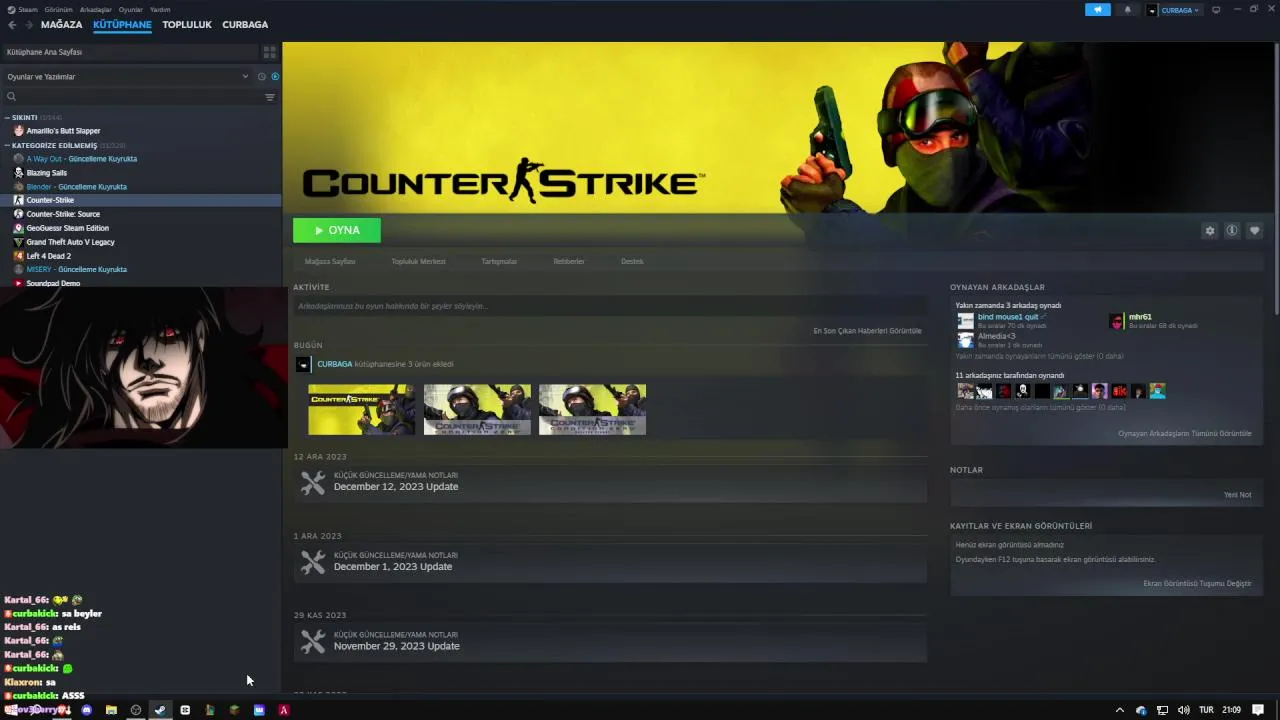Click Ekran Görüntüsü Tuşunu Değiştir

(1197, 584)
